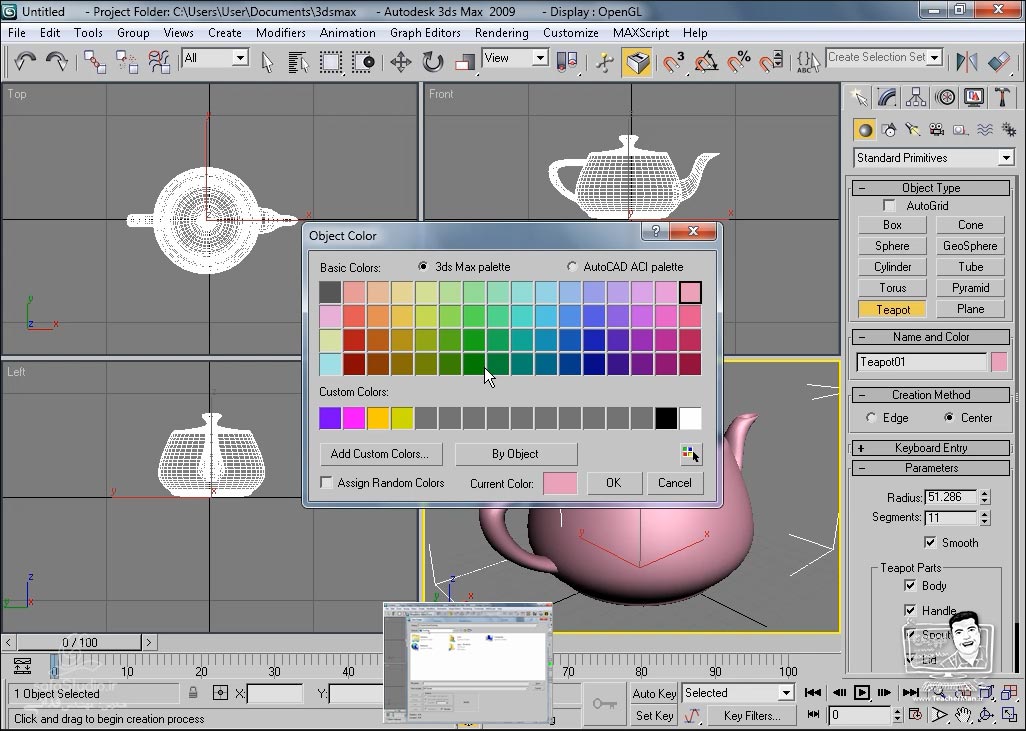Collapse the Name and Color rollout
Screen dimensions: 1026x731
(930, 337)
